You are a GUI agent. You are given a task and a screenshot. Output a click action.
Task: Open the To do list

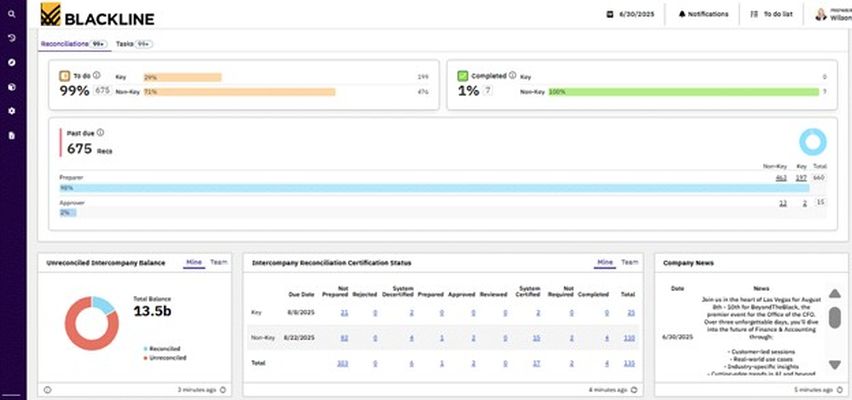coord(772,14)
